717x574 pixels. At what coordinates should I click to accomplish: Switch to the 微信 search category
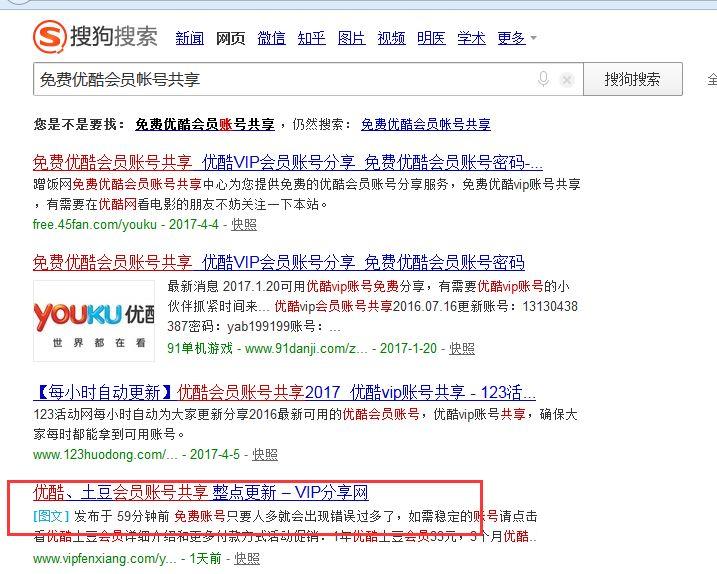tap(271, 38)
